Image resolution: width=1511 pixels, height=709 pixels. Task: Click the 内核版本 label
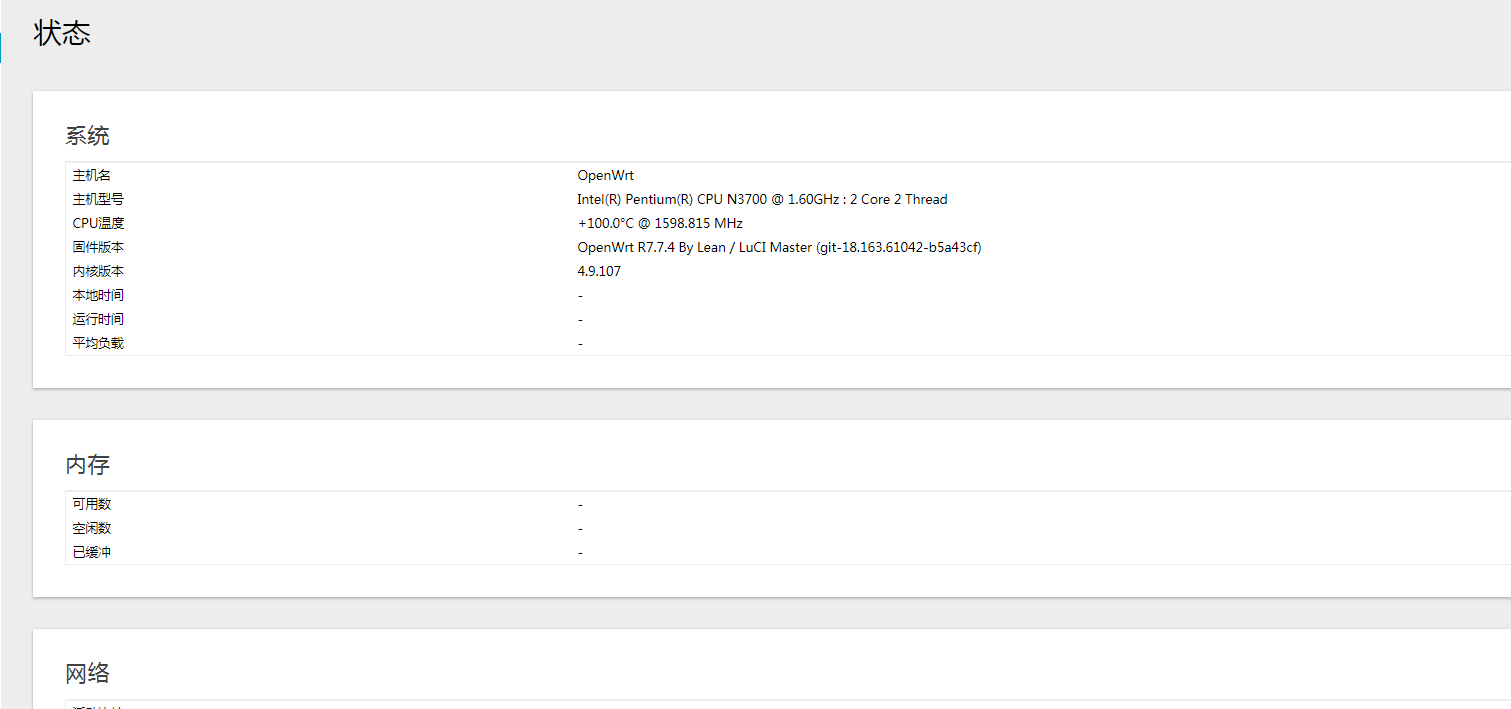click(98, 271)
